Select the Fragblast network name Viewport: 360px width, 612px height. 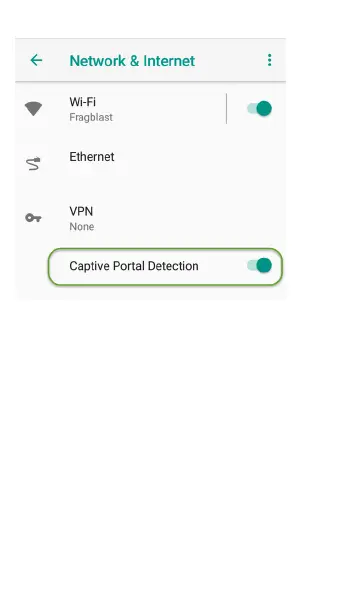point(91,117)
